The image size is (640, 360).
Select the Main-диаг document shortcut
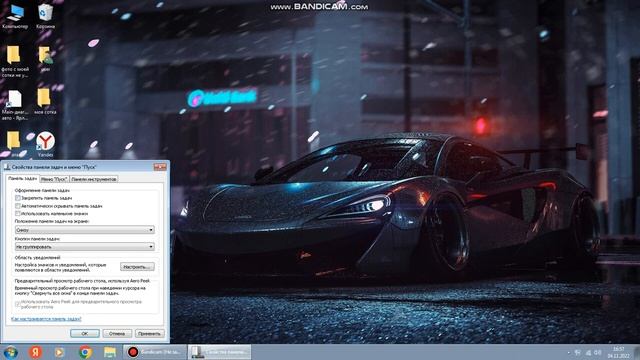[x=15, y=105]
